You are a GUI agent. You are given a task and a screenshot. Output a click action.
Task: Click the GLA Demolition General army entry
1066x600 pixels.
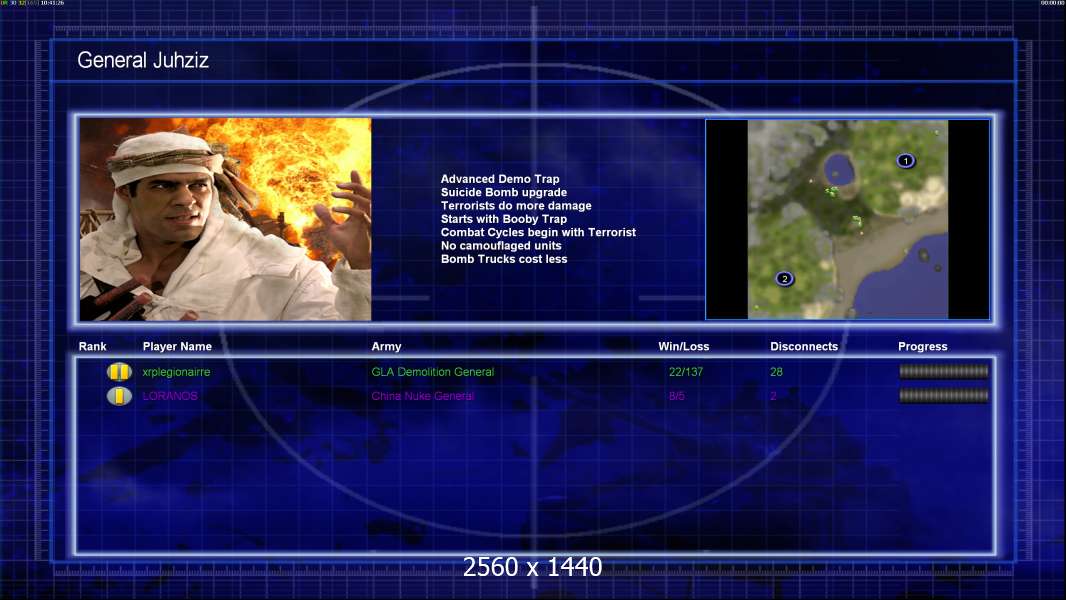pyautogui.click(x=432, y=372)
